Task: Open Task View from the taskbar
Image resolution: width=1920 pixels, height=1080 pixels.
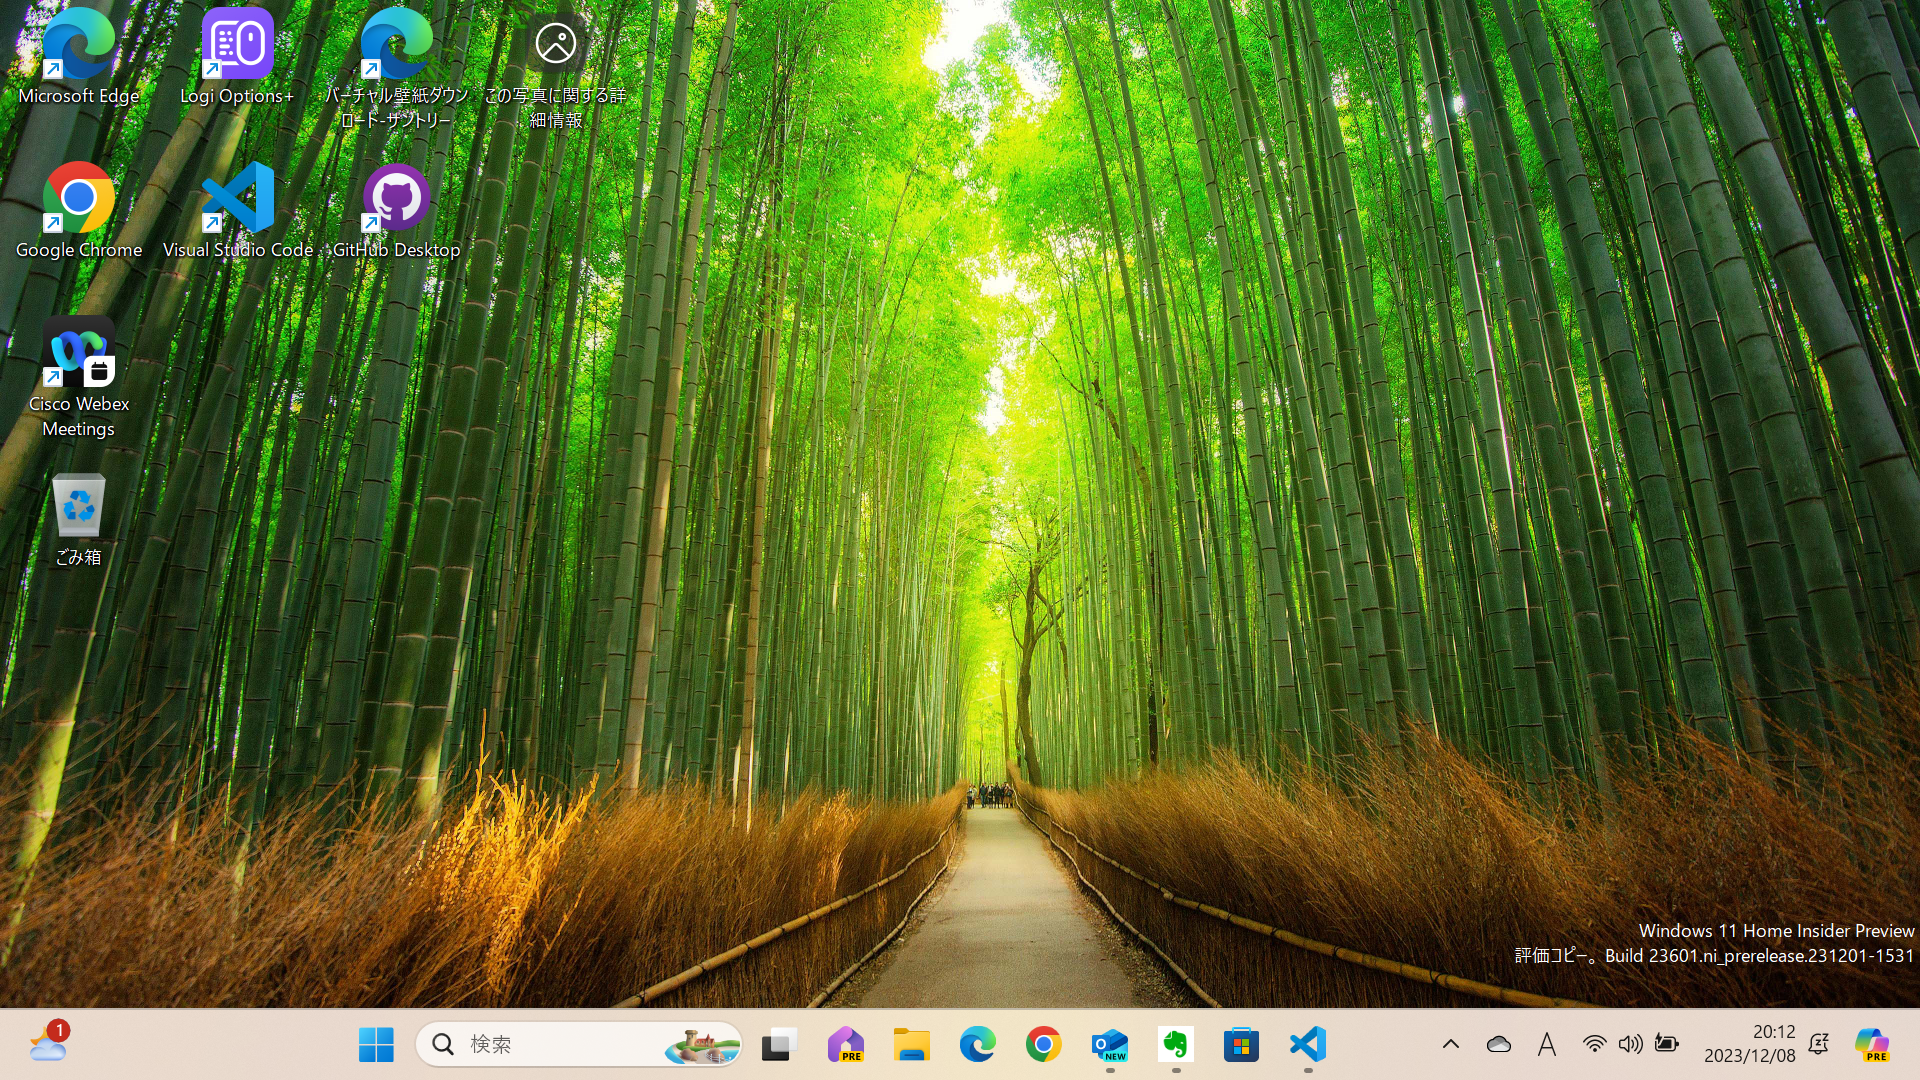Action: pos(779,1045)
